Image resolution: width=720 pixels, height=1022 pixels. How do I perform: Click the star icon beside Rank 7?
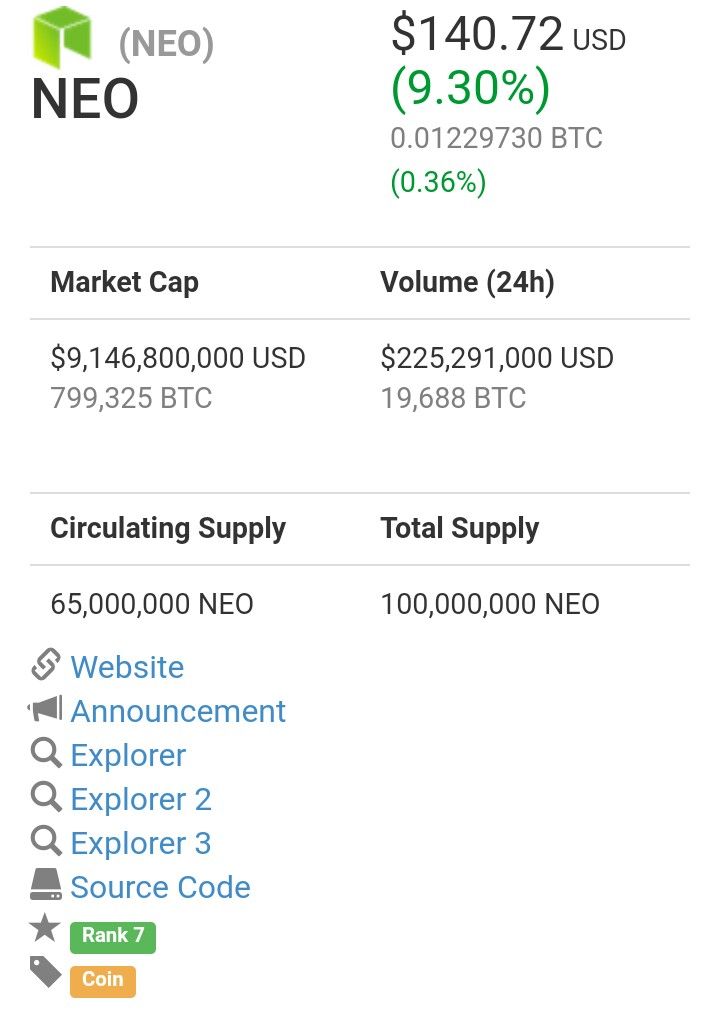point(45,927)
